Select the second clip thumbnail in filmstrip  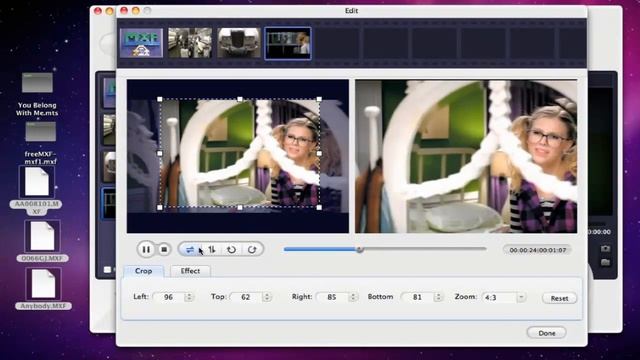pyautogui.click(x=190, y=43)
